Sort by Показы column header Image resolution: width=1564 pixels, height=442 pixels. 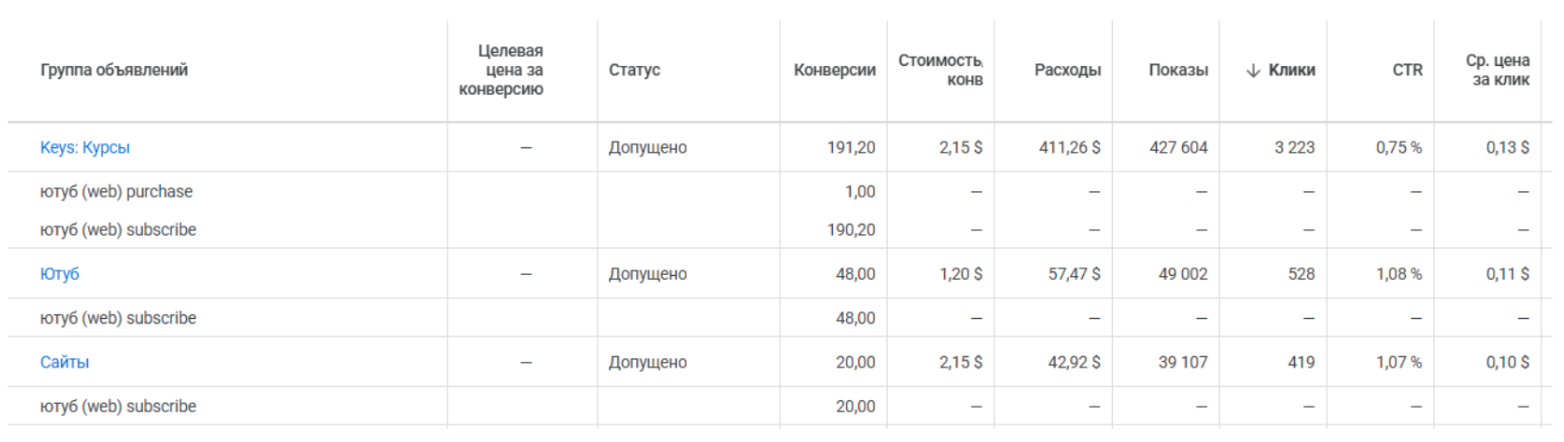pos(1178,70)
